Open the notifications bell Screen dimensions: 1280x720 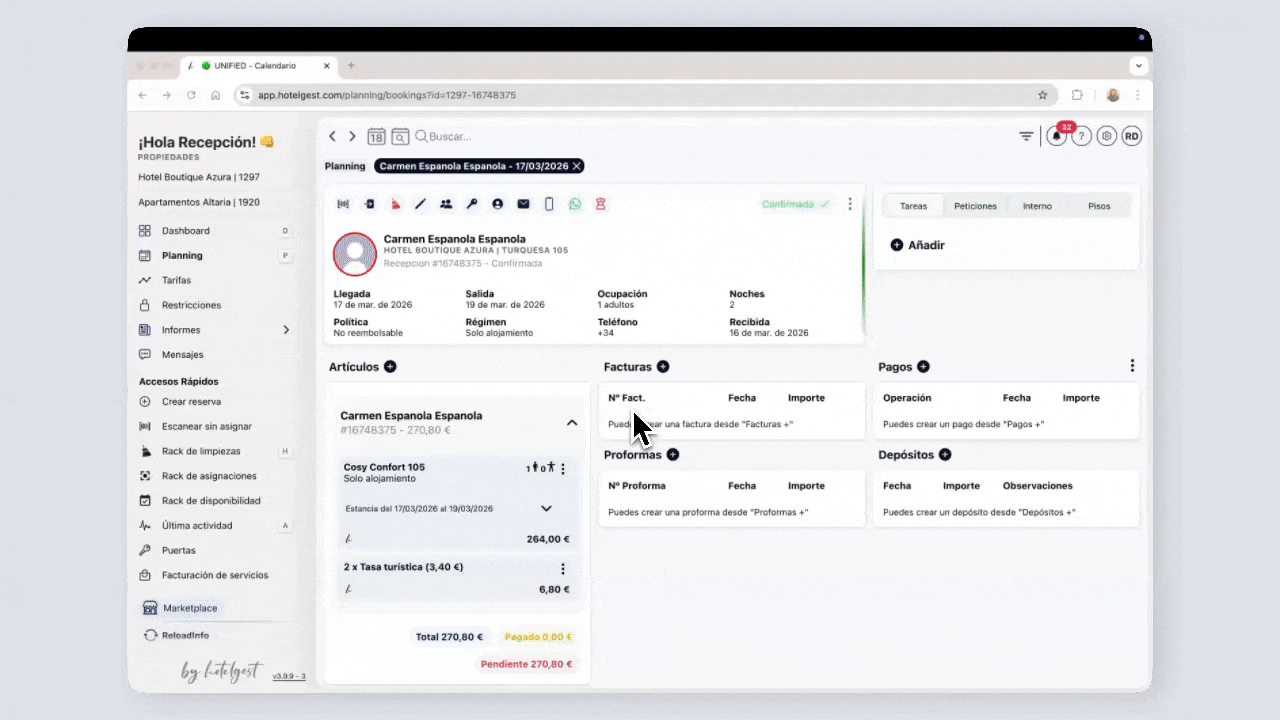pyautogui.click(x=1056, y=137)
